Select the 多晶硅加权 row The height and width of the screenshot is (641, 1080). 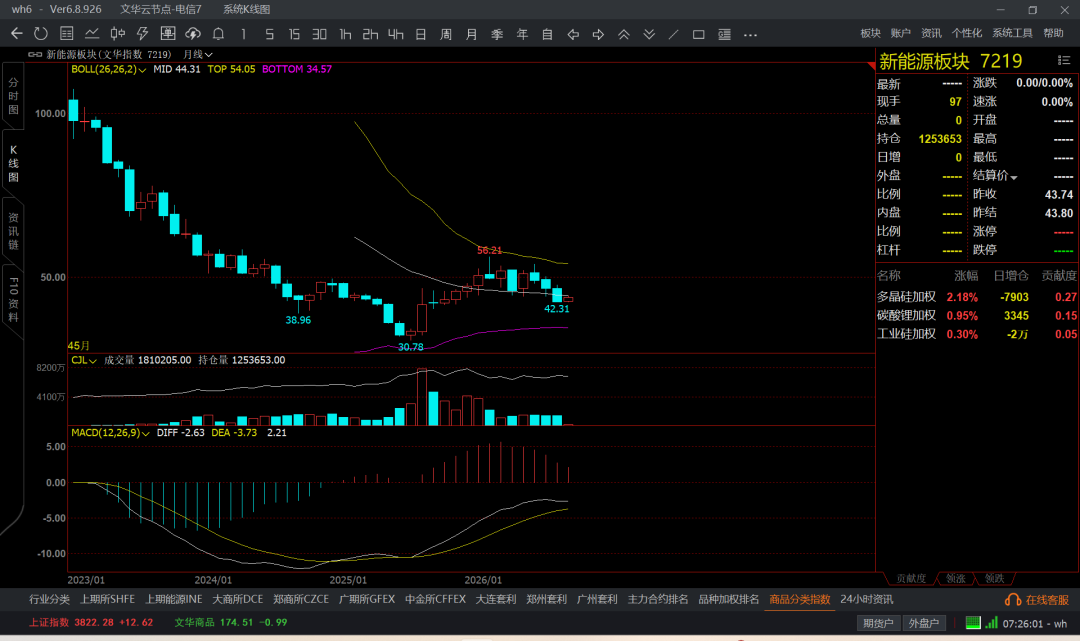click(976, 297)
